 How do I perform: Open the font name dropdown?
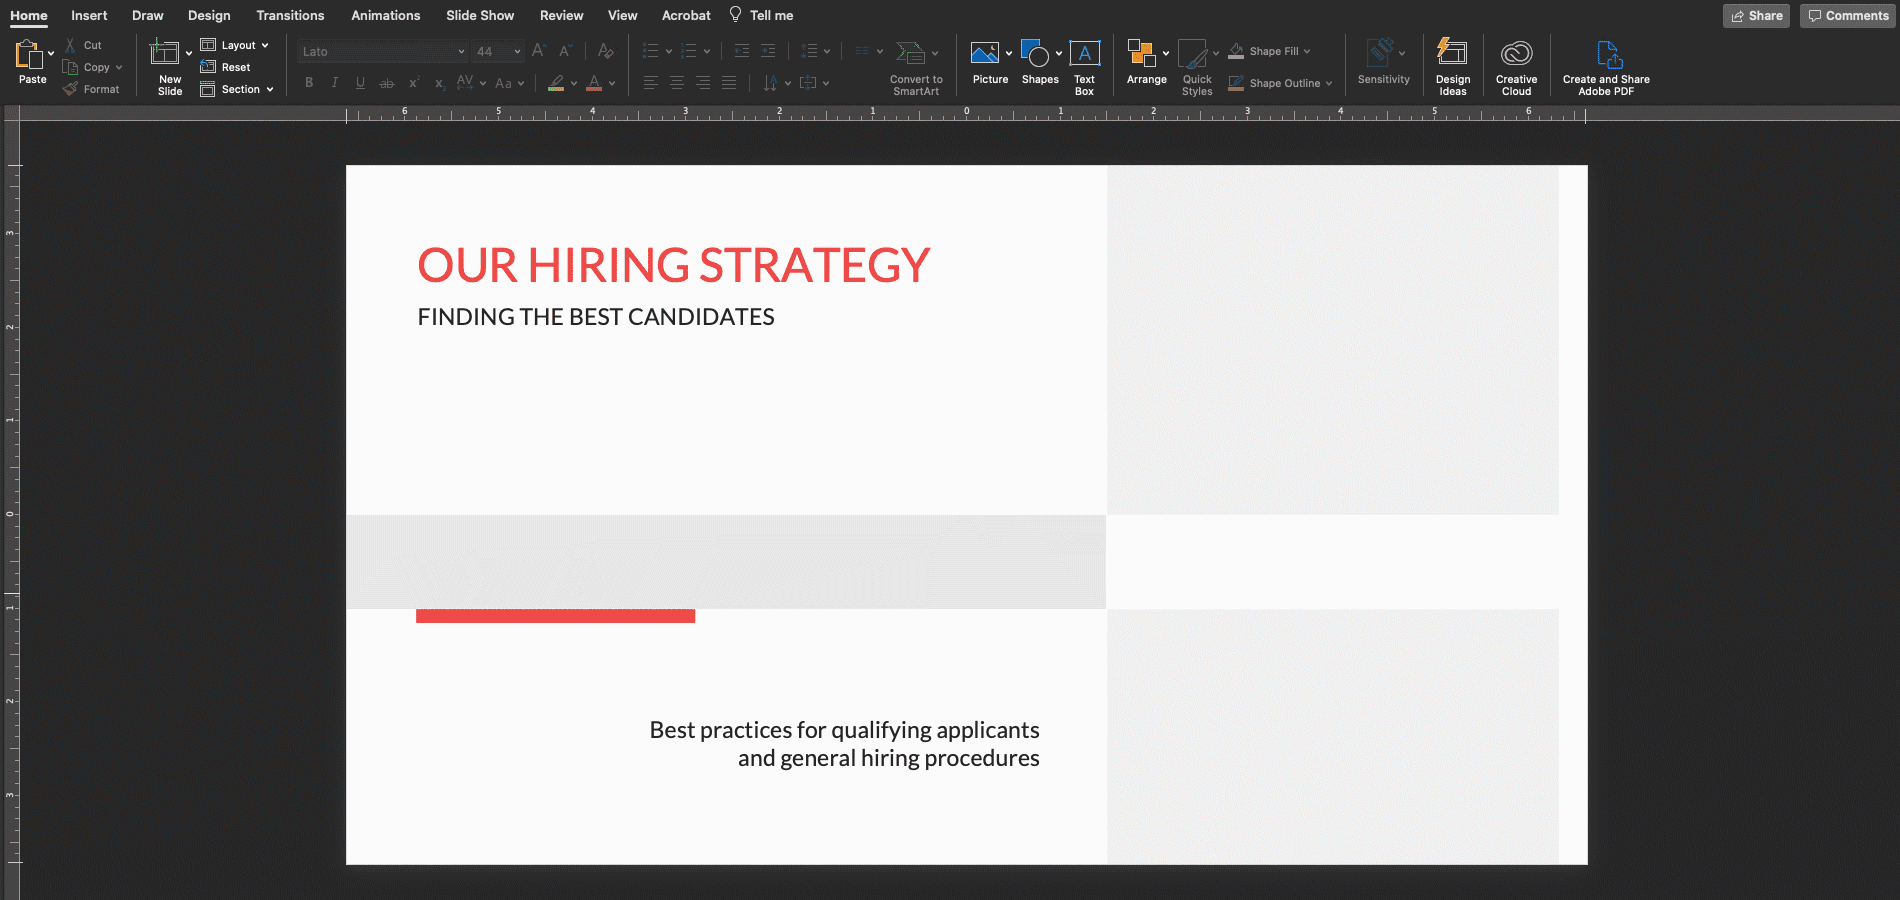point(460,51)
